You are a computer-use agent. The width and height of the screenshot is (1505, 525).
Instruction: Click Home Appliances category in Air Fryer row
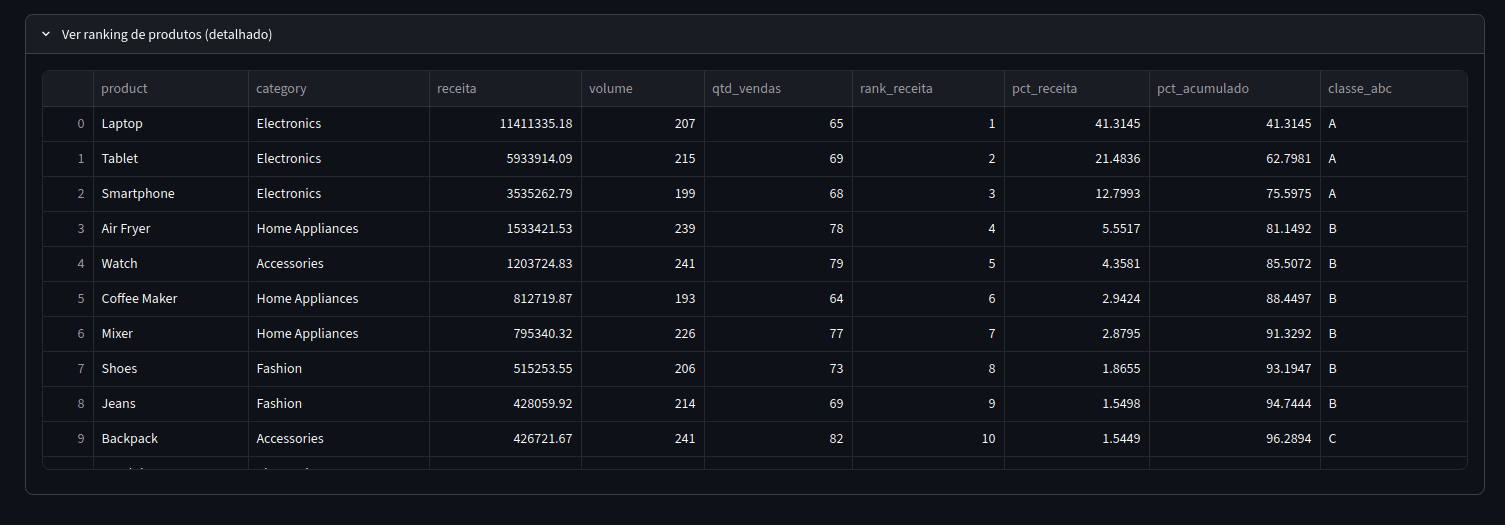[x=339, y=229]
